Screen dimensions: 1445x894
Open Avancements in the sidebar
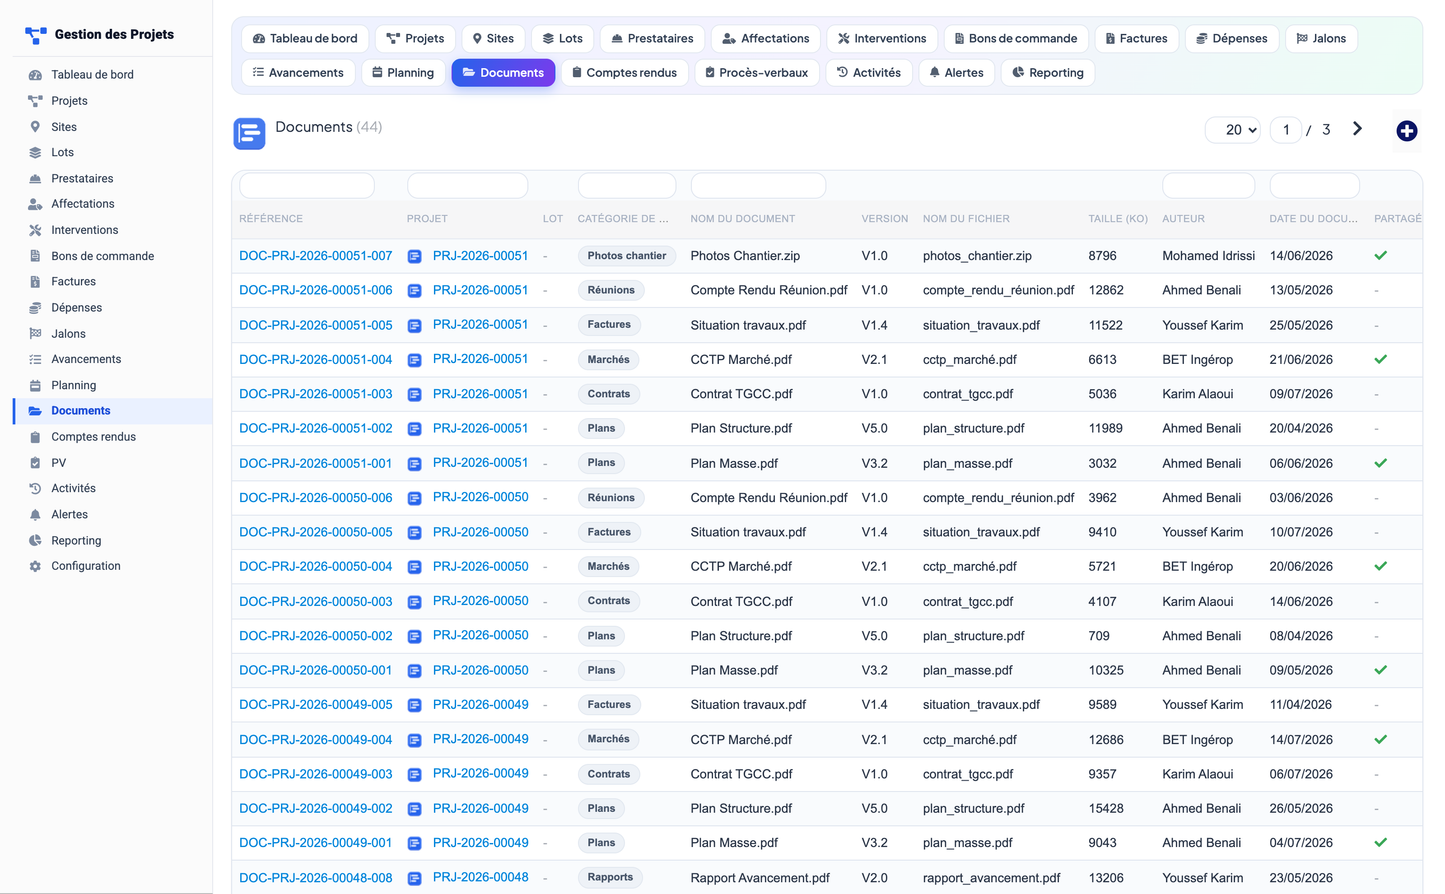[x=86, y=359]
